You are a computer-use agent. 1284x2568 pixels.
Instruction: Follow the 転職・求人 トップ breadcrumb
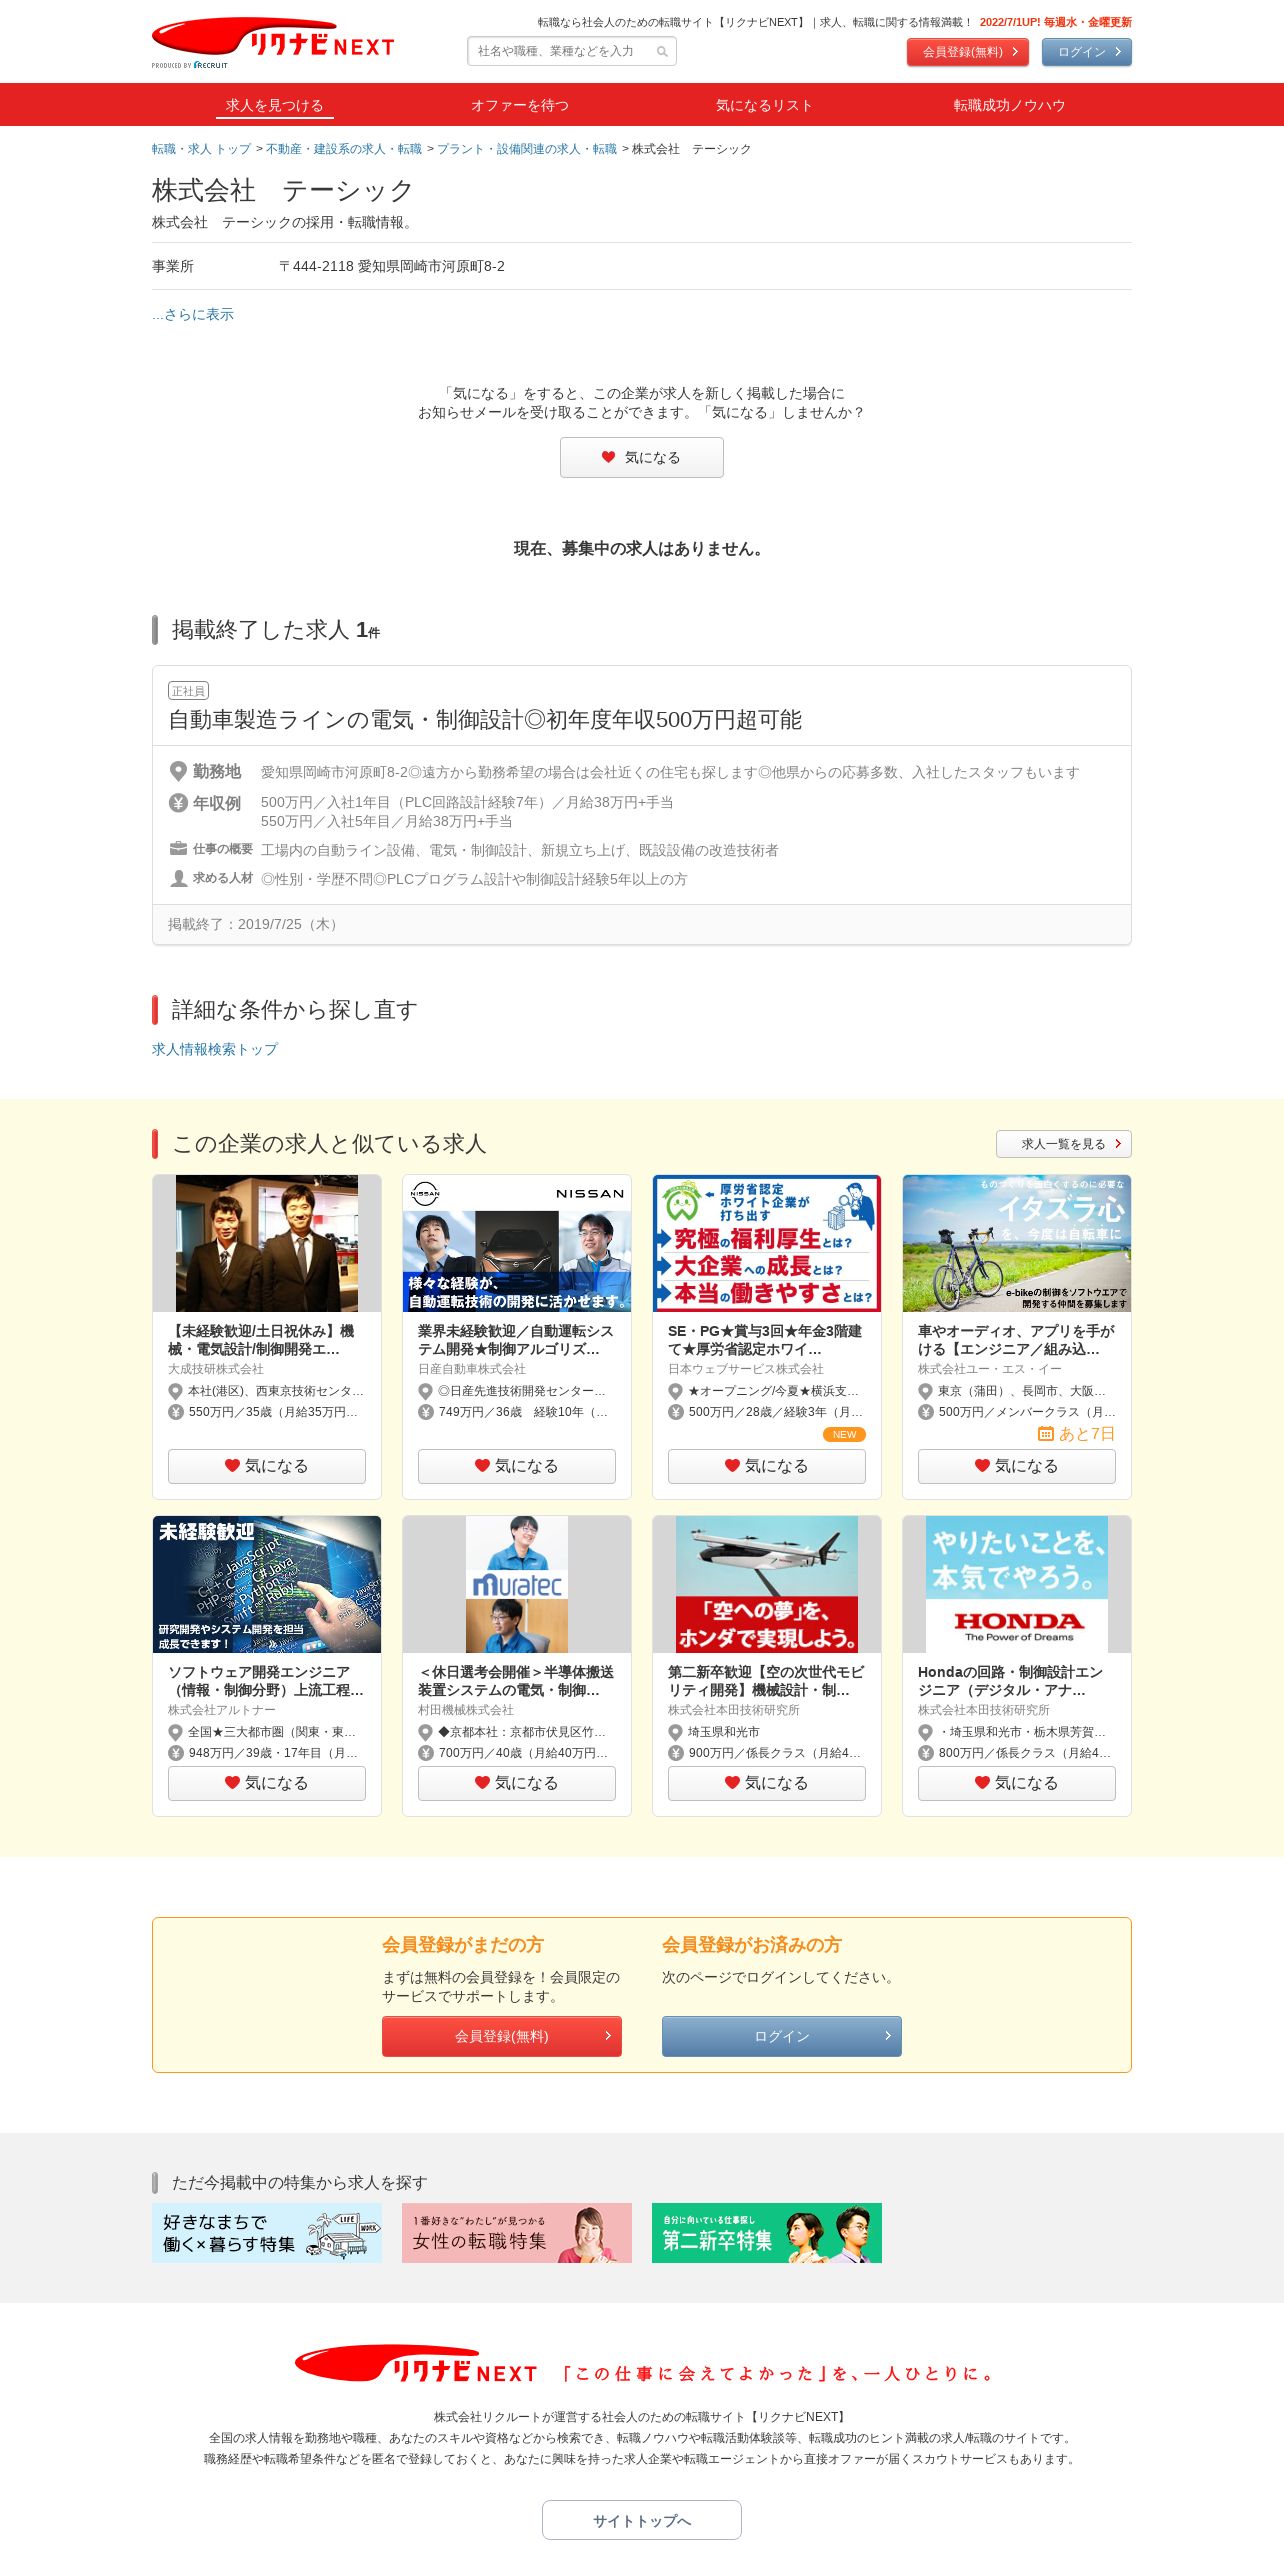(x=201, y=149)
